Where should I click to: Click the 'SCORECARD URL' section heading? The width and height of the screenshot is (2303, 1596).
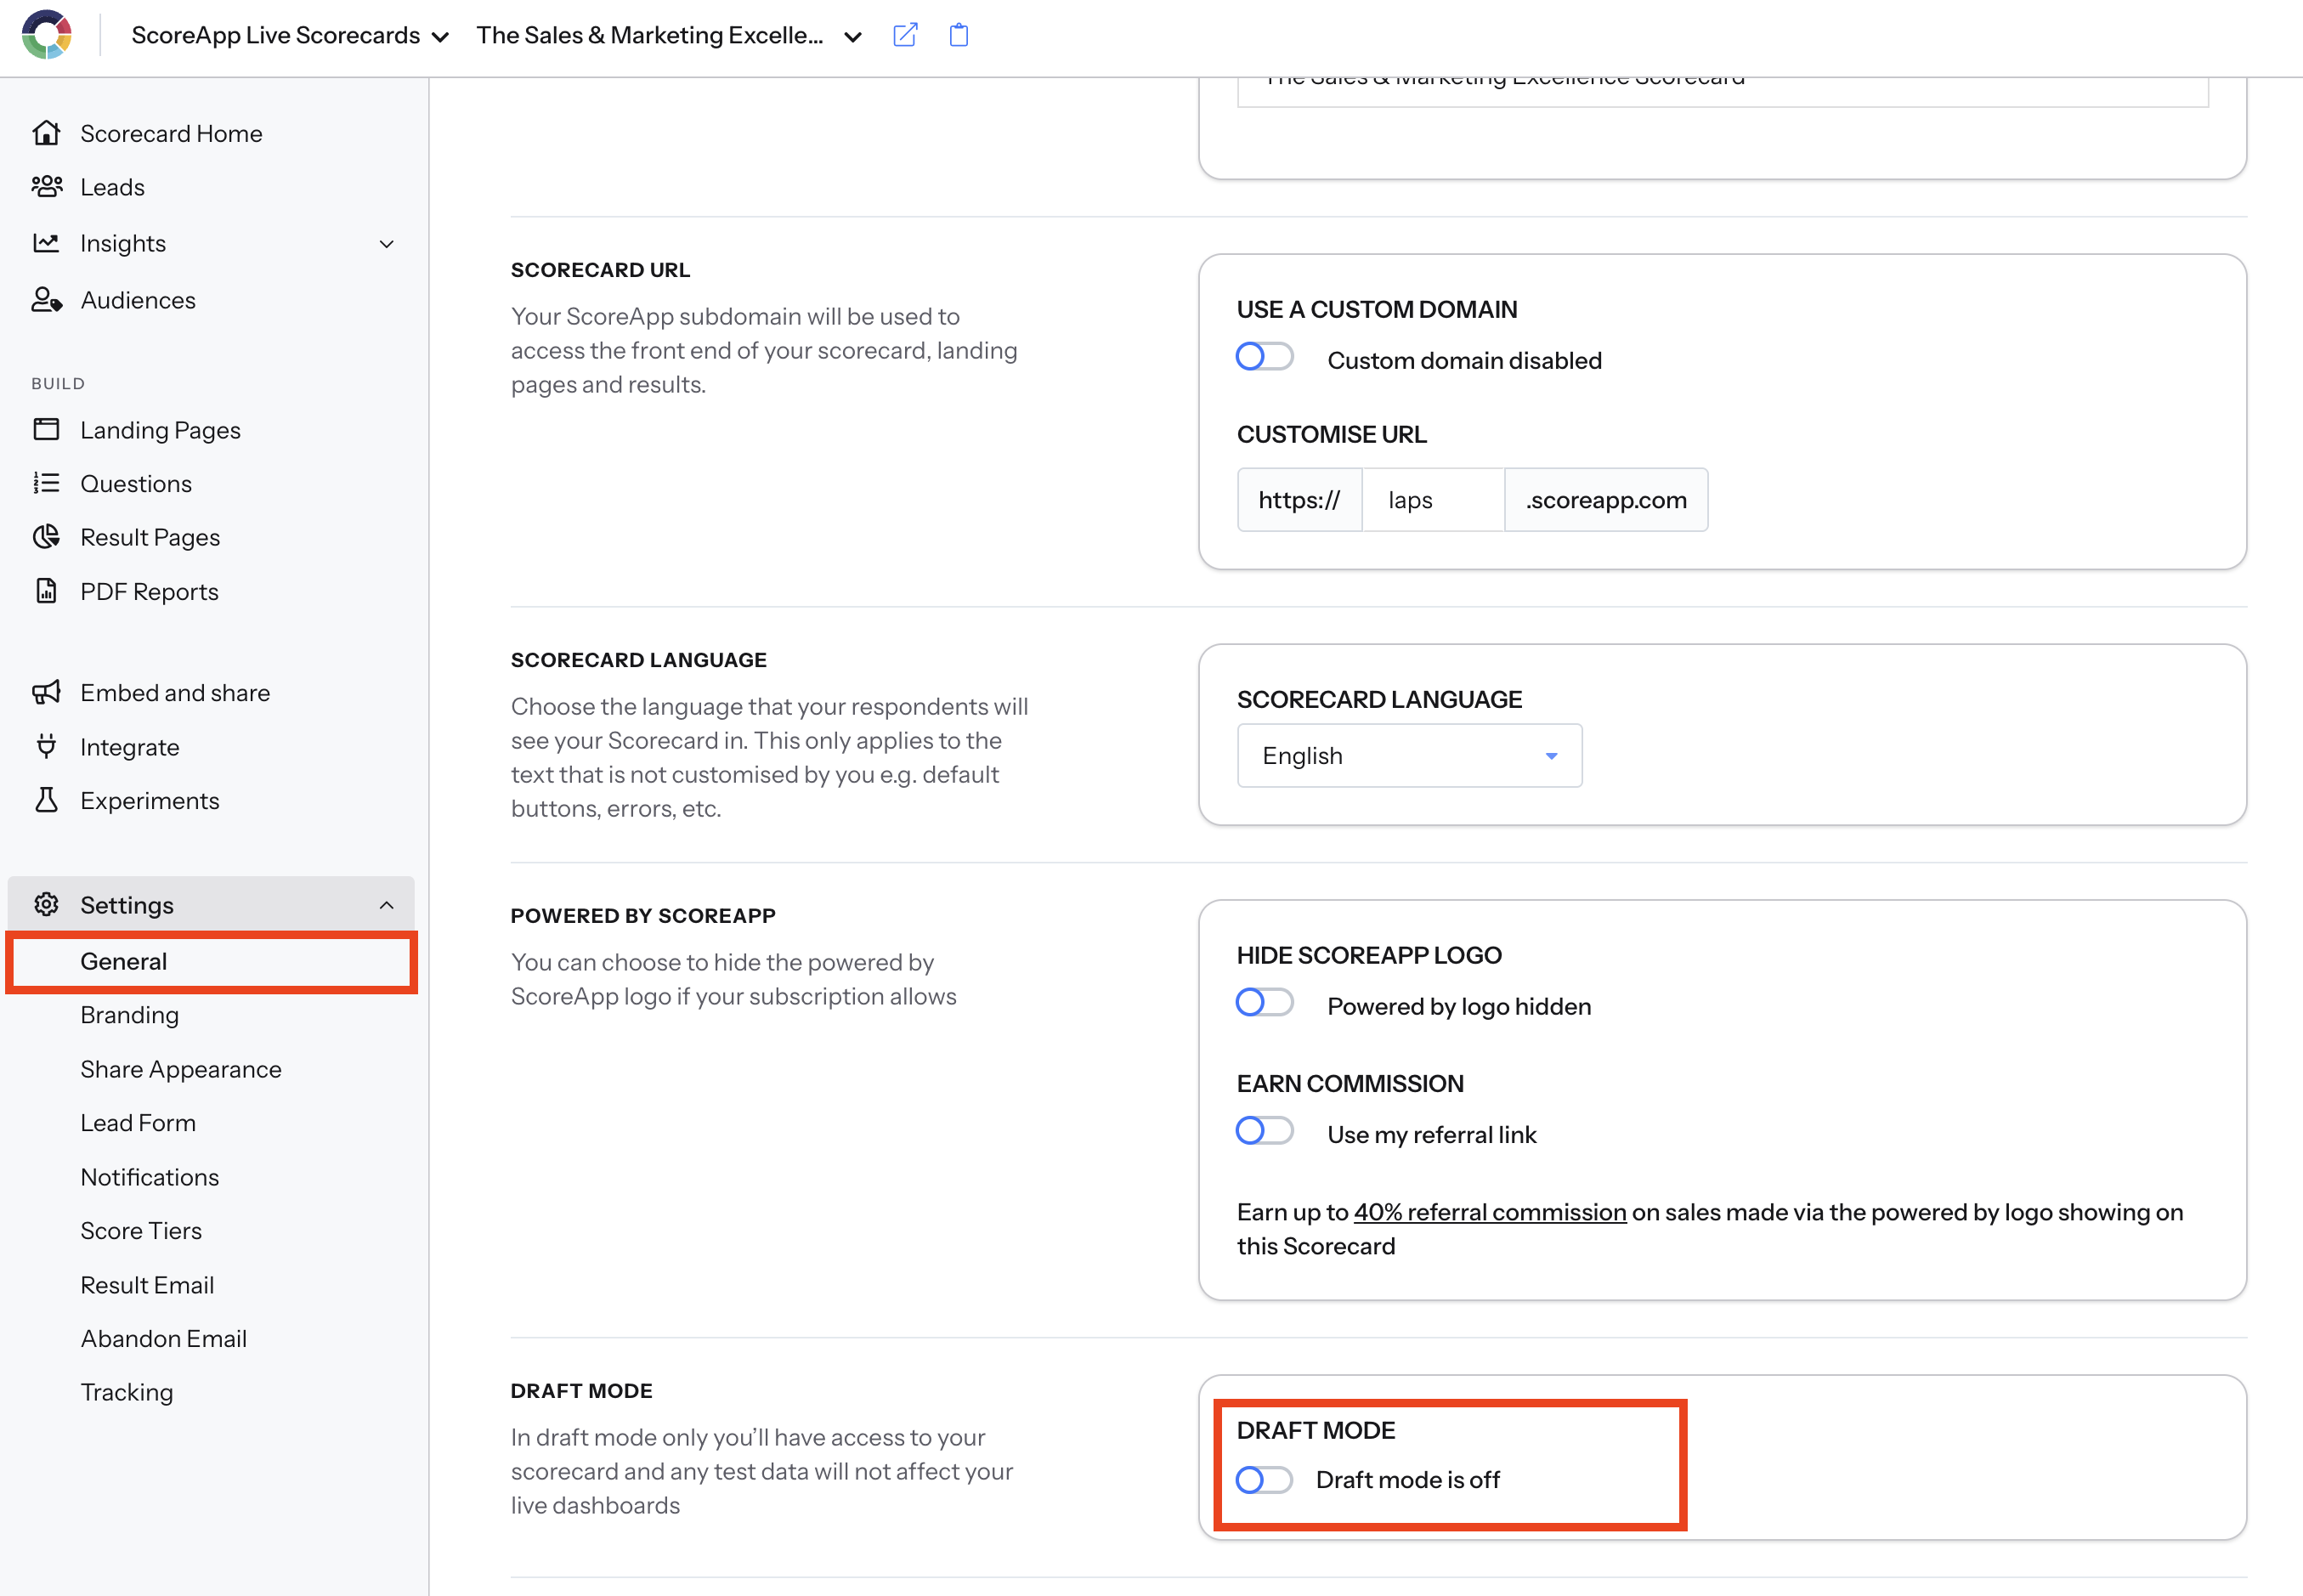point(600,270)
